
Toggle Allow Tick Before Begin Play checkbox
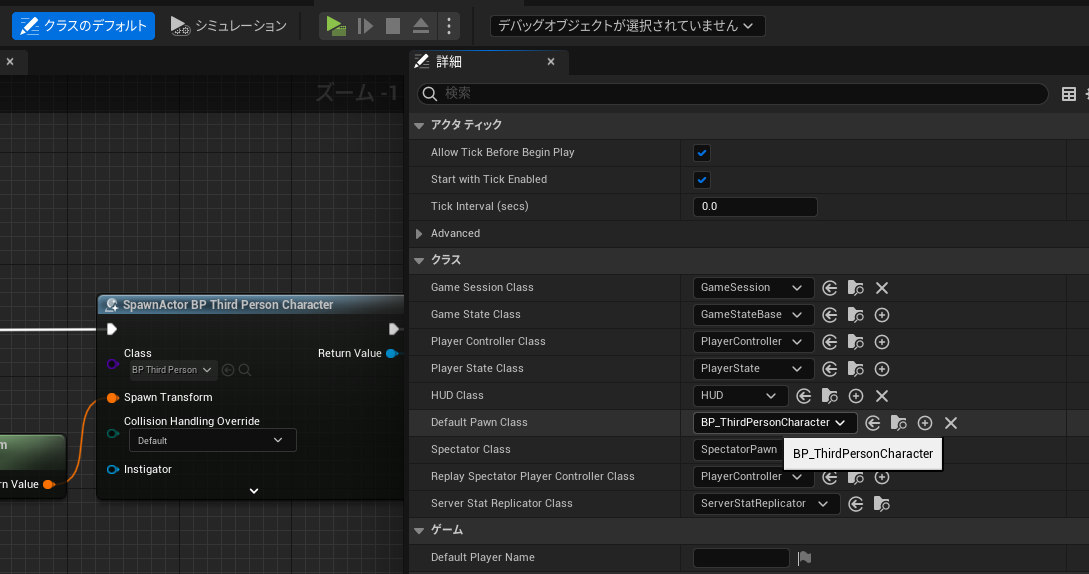(x=702, y=153)
